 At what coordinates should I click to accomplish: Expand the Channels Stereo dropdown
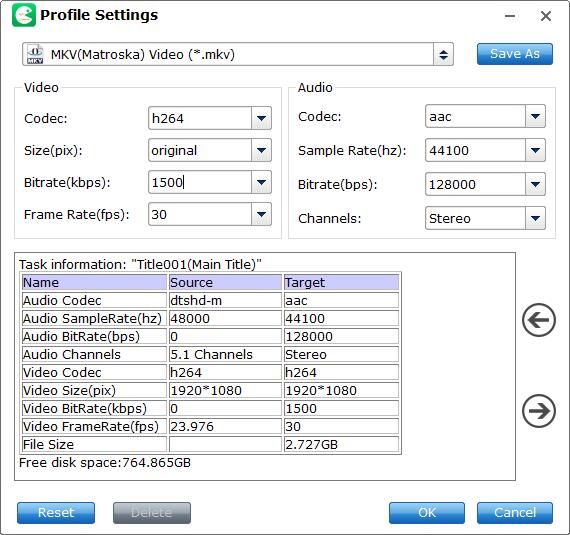535,218
